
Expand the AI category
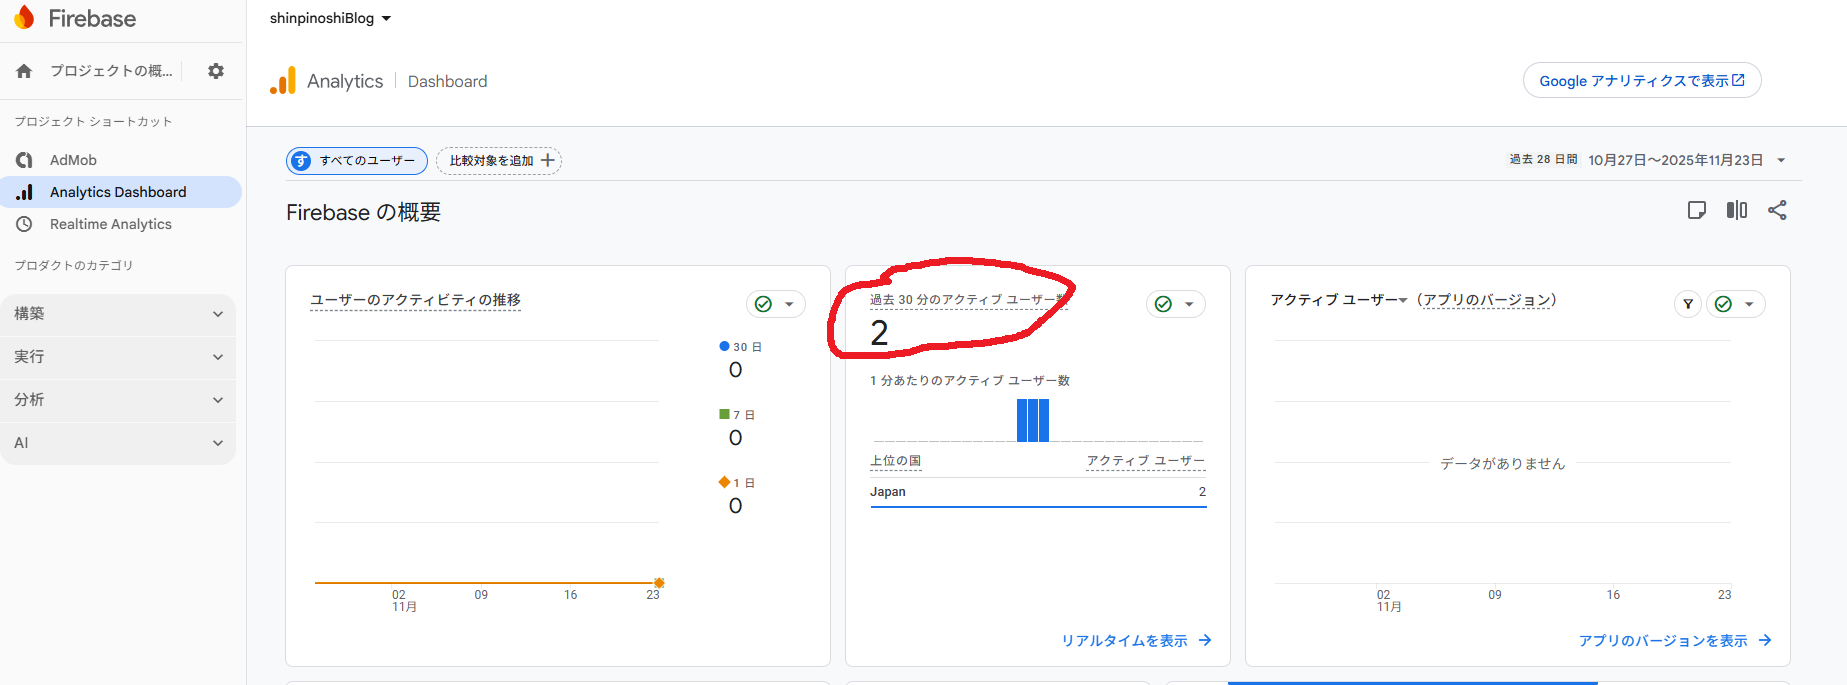coord(119,443)
